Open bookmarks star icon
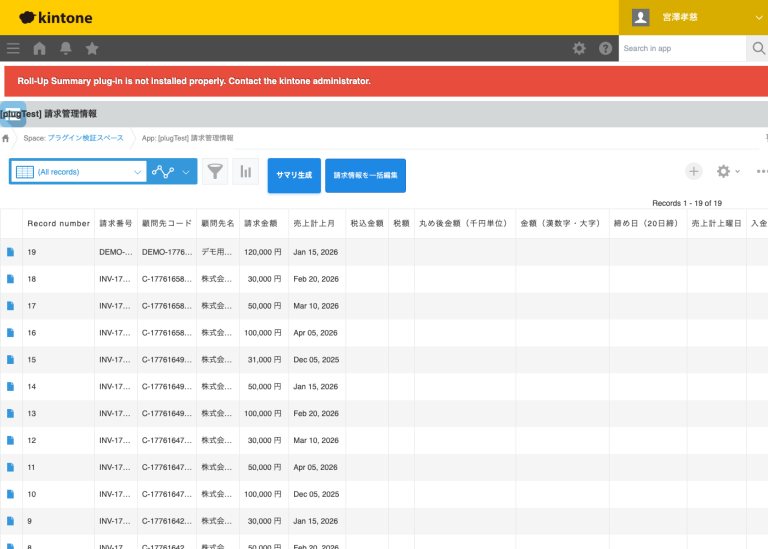This screenshot has height=549, width=768. [92, 48]
